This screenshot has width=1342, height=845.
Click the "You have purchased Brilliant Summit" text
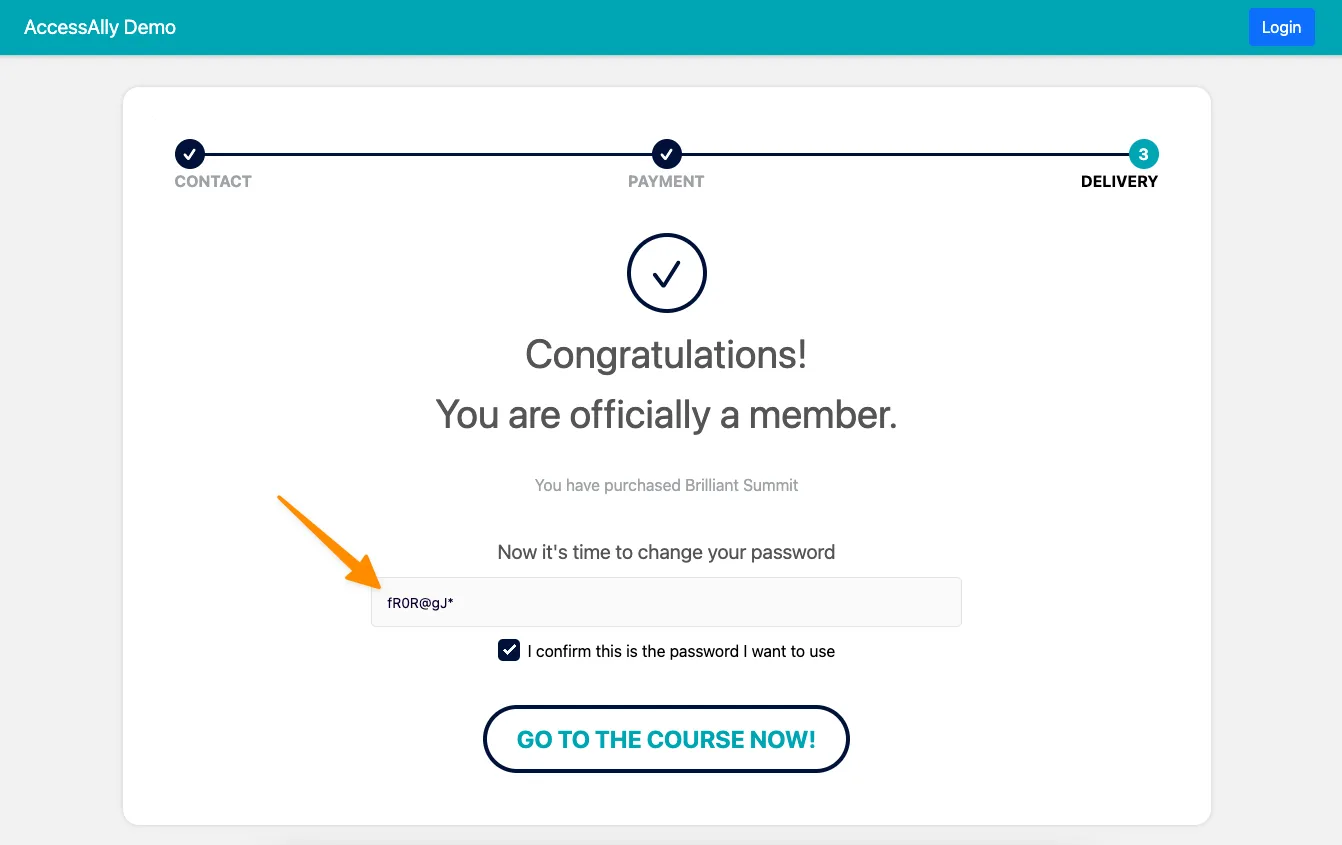(666, 485)
